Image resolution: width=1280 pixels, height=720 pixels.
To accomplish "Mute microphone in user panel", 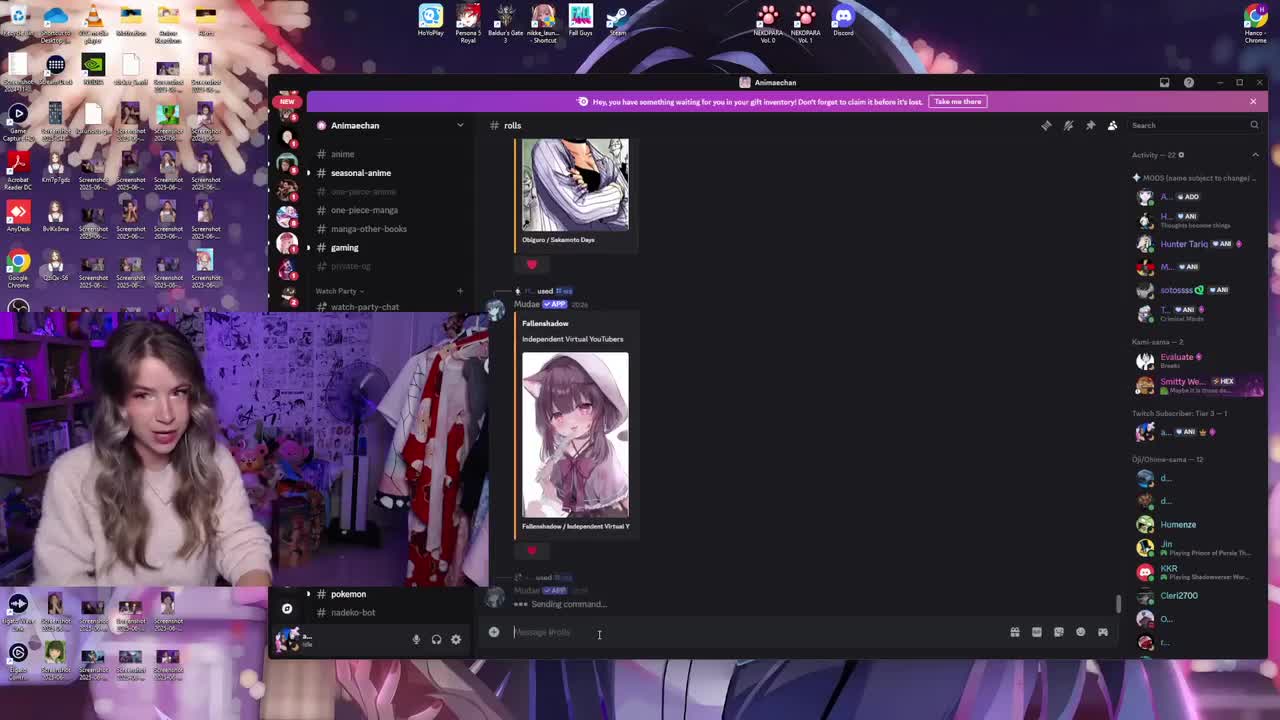I will point(416,639).
